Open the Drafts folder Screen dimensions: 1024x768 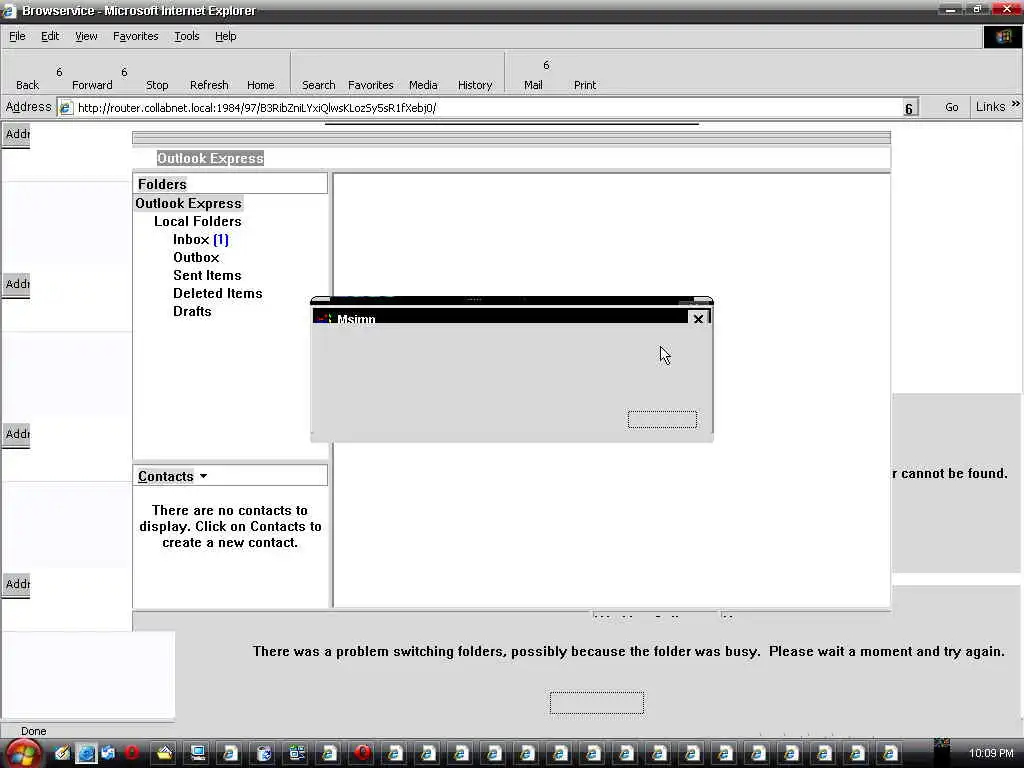point(192,312)
